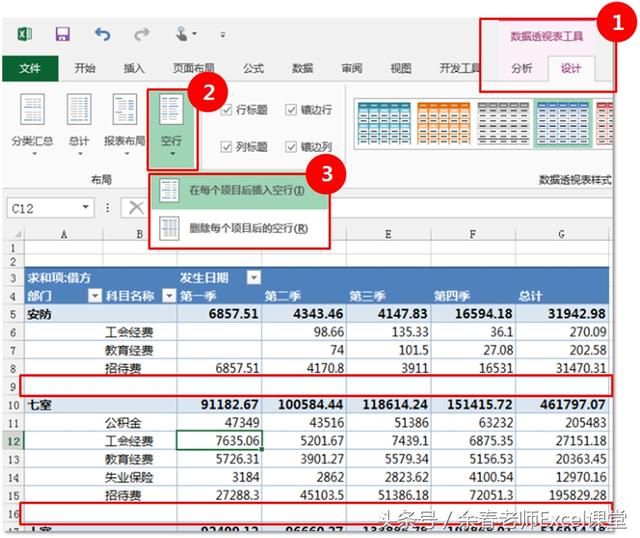Viewport: 640px width, 538px height.
Task: Toggle the 行标题 checkbox
Action: pyautogui.click(x=226, y=110)
